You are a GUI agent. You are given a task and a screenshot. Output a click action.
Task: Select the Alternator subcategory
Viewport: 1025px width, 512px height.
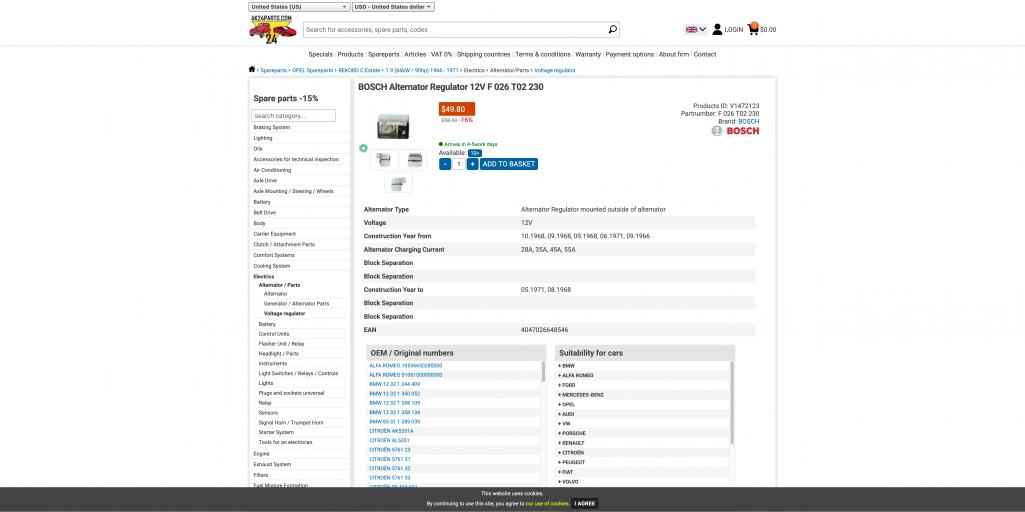(275, 294)
